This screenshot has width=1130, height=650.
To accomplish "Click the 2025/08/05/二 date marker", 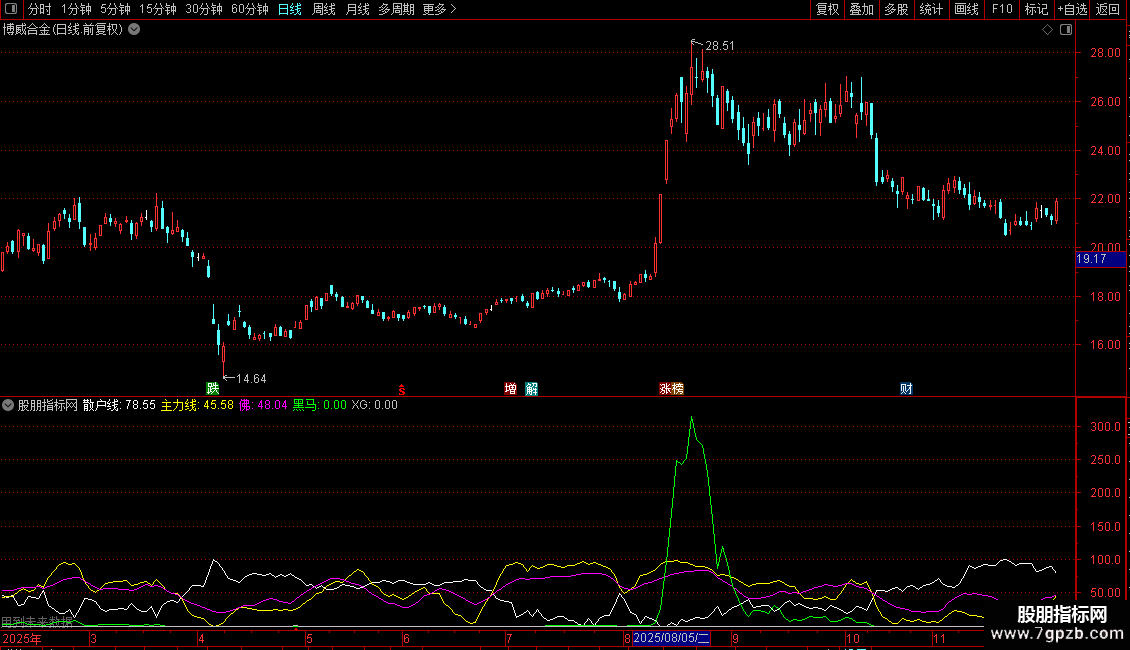I will pos(672,638).
